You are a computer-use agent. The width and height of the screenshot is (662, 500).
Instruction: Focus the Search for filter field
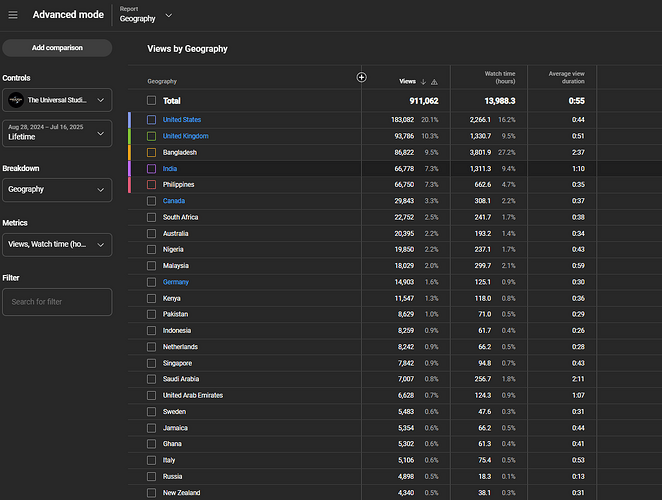point(57,302)
